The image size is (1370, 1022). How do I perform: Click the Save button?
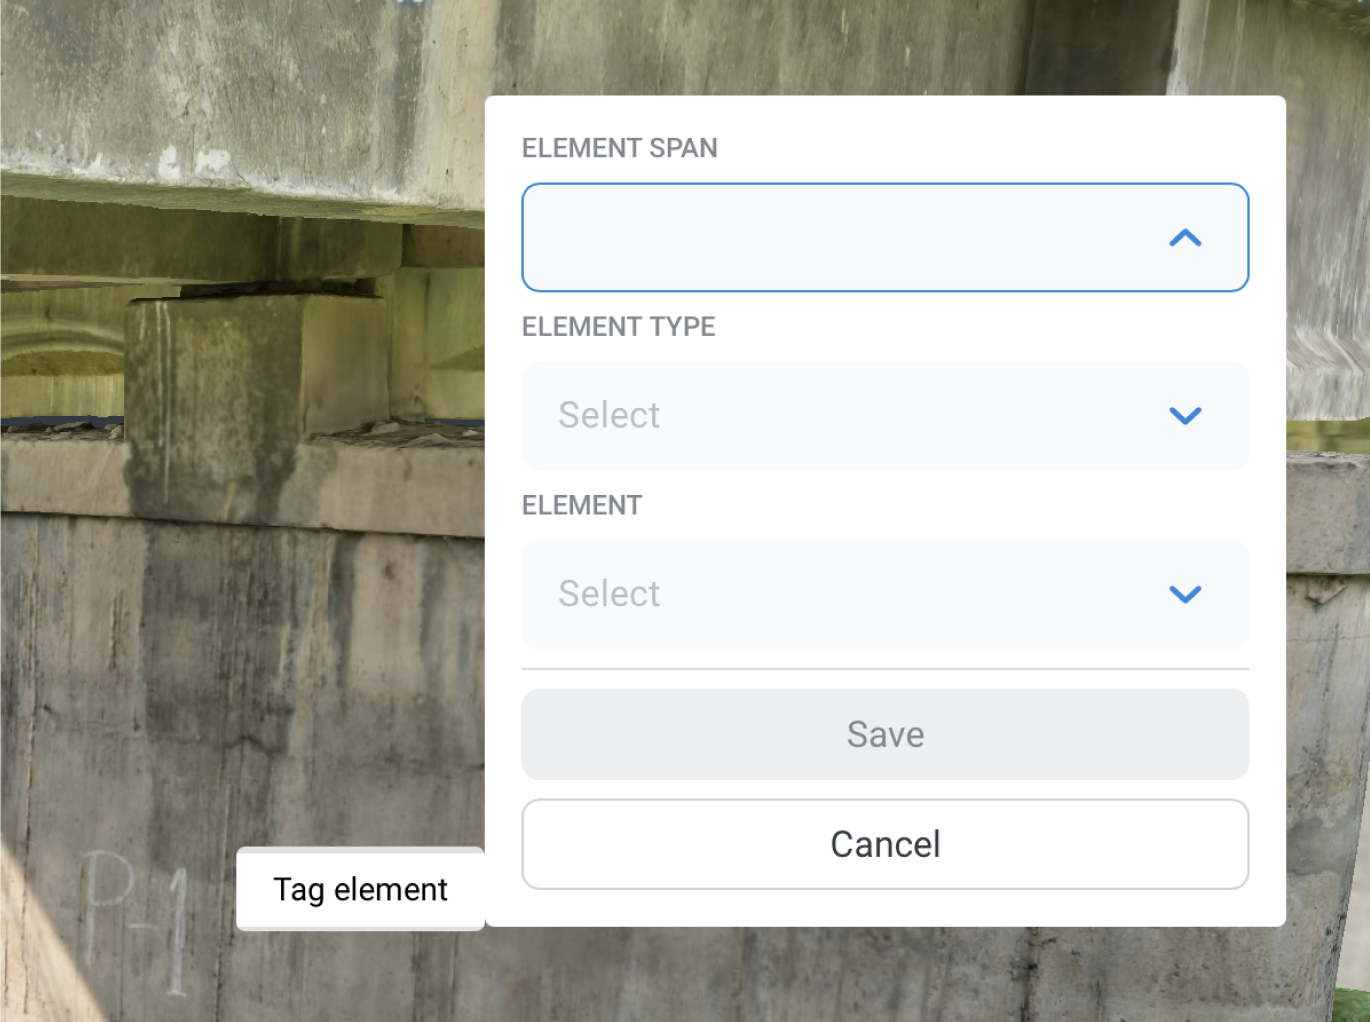(885, 734)
